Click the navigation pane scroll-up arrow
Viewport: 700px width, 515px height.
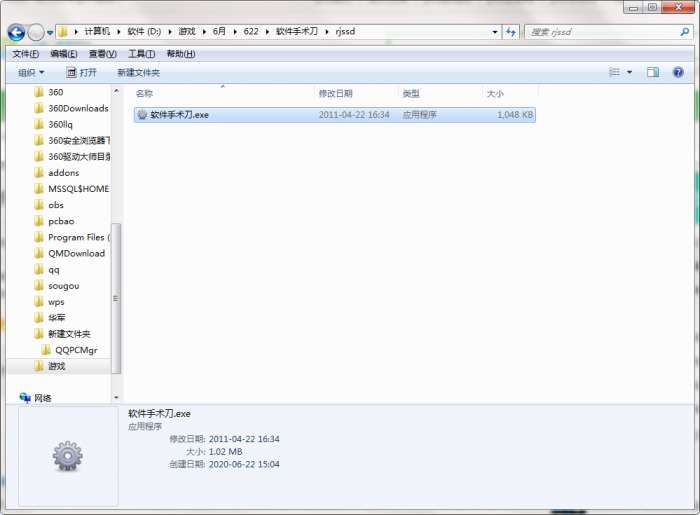tap(116, 91)
